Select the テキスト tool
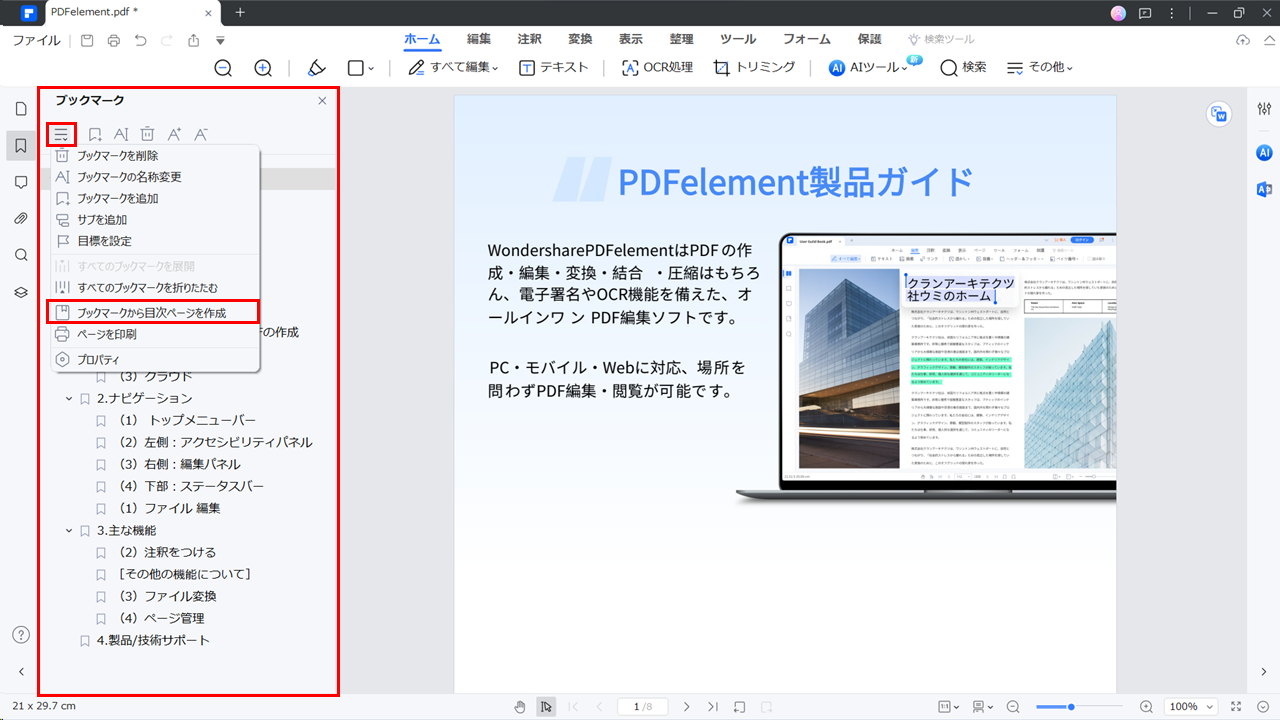This screenshot has height=720, width=1280. [553, 67]
